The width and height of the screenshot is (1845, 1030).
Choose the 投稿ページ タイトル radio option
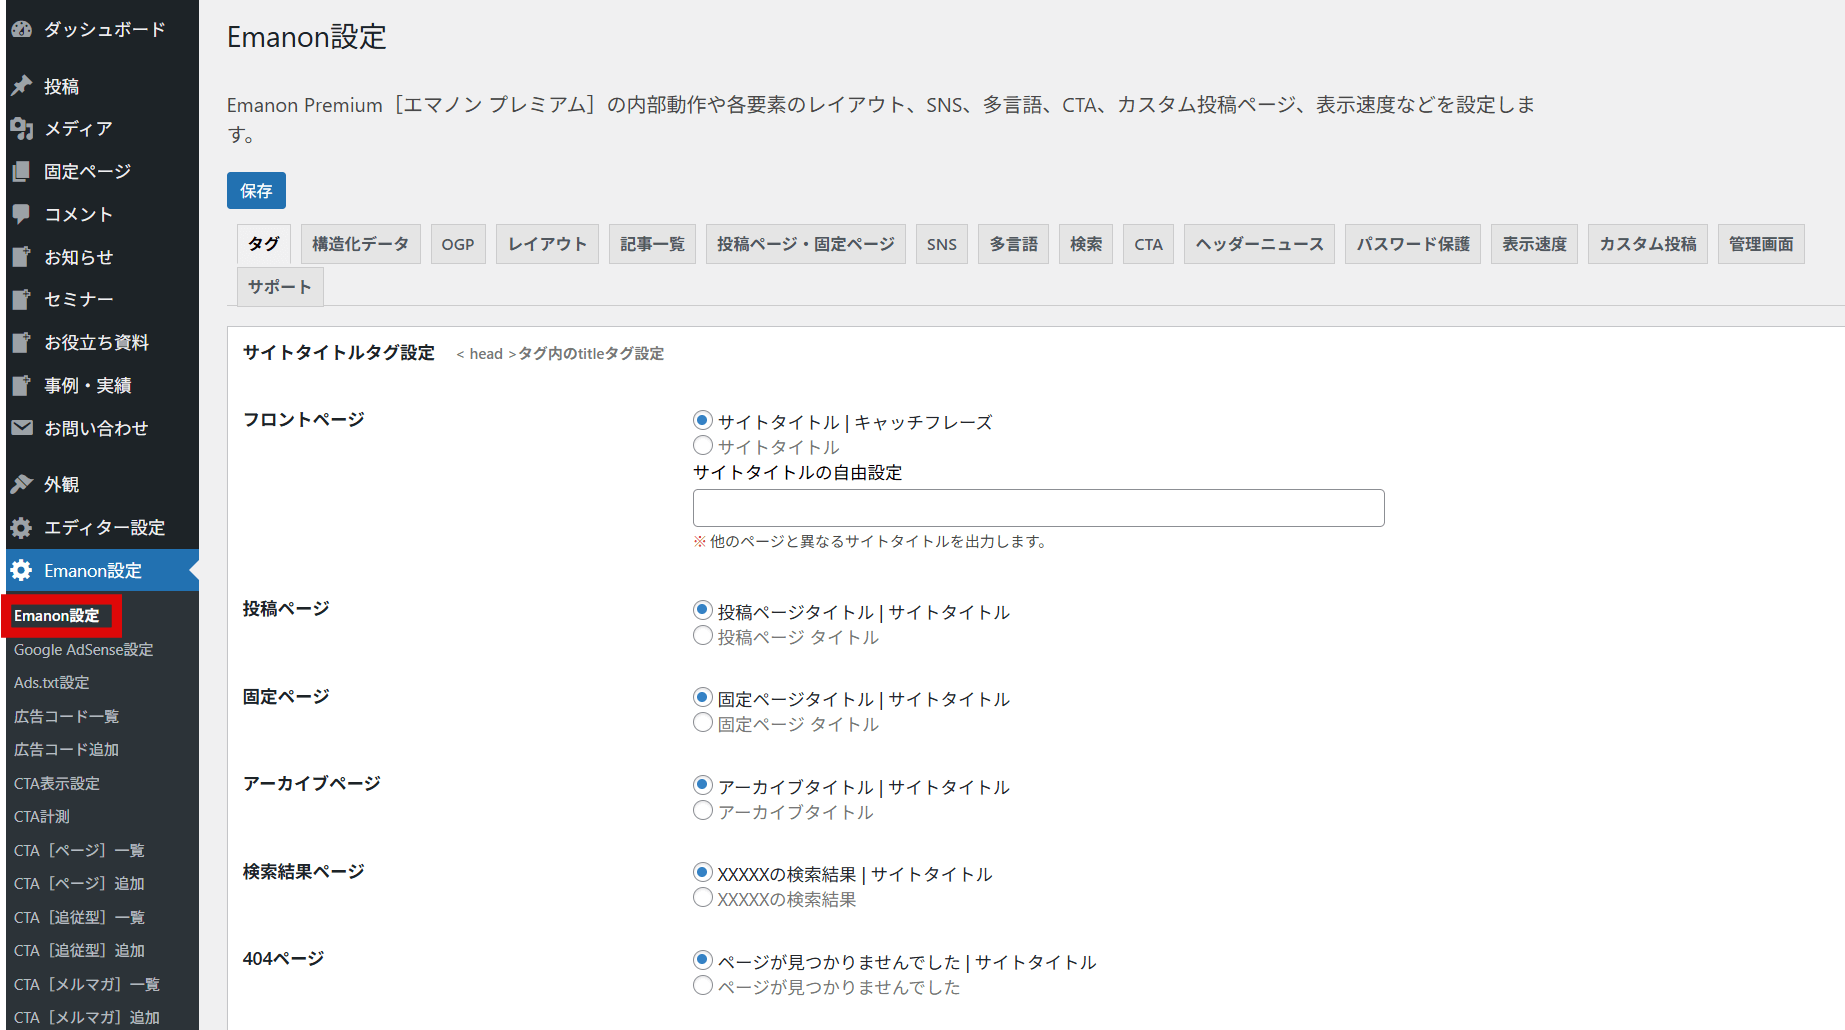coord(703,636)
